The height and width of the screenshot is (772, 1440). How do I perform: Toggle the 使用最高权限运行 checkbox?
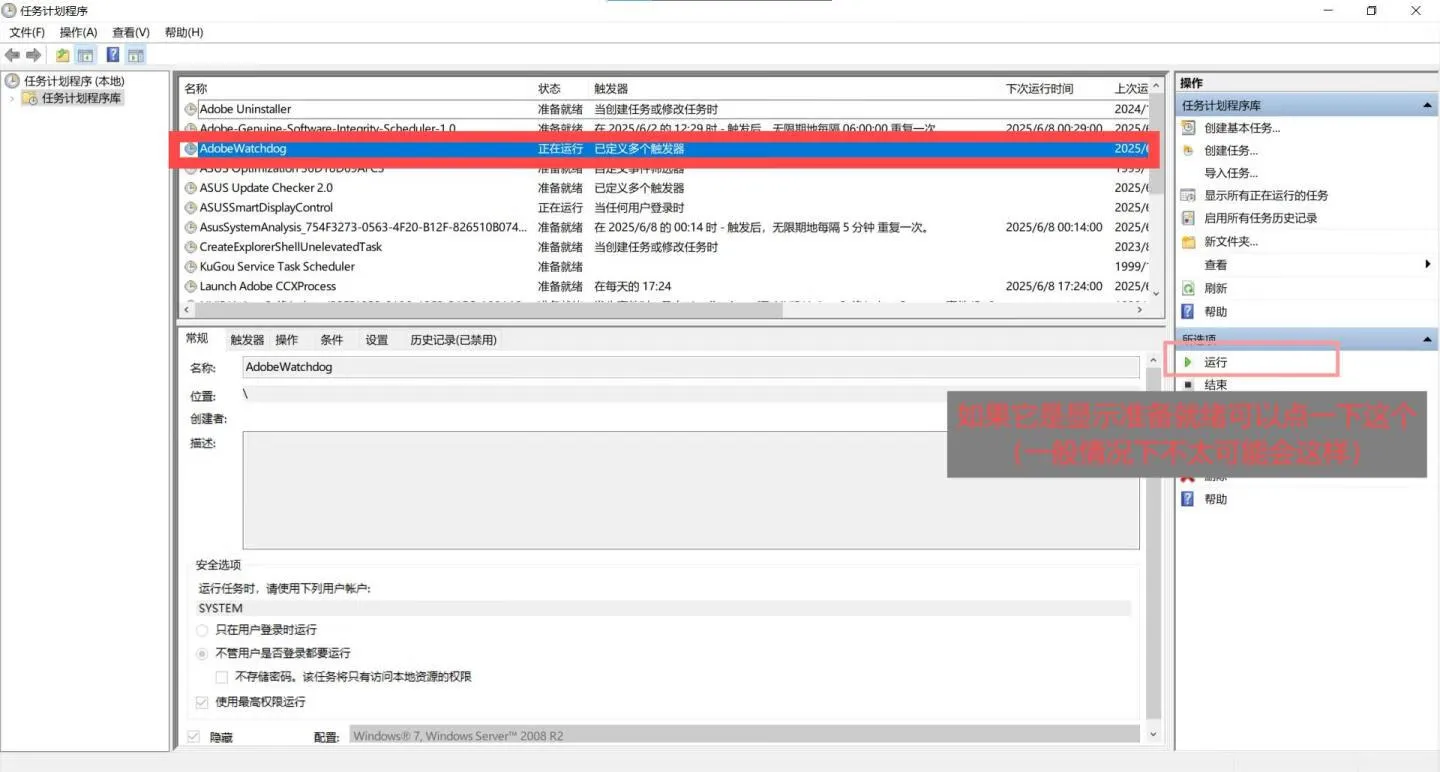[x=202, y=702]
